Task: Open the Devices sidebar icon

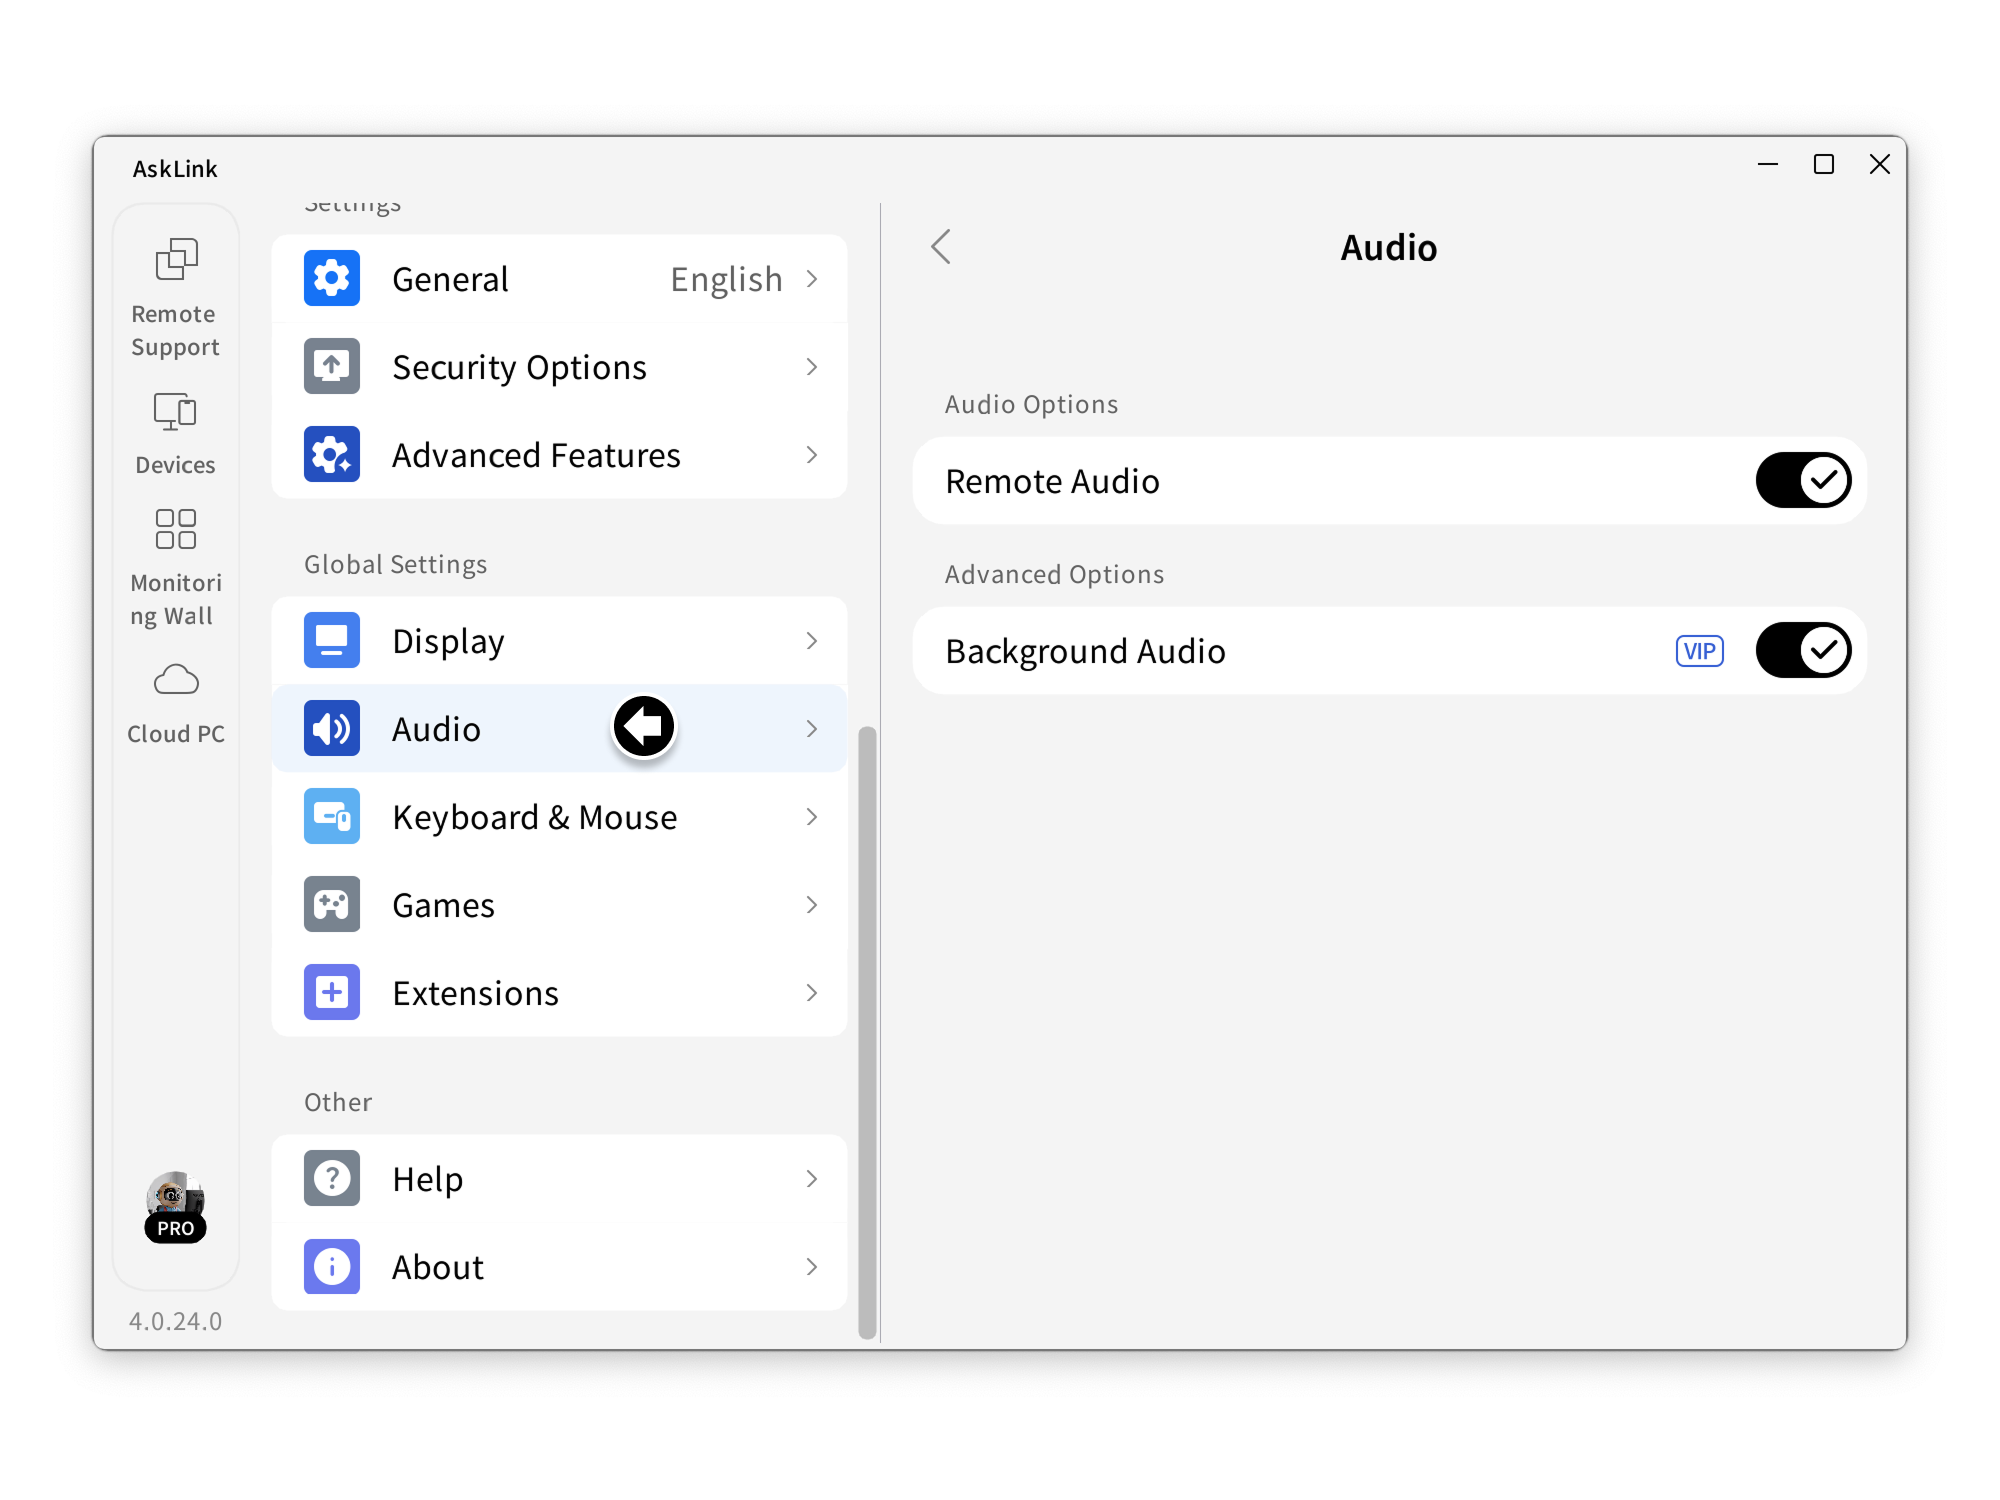Action: tap(175, 411)
